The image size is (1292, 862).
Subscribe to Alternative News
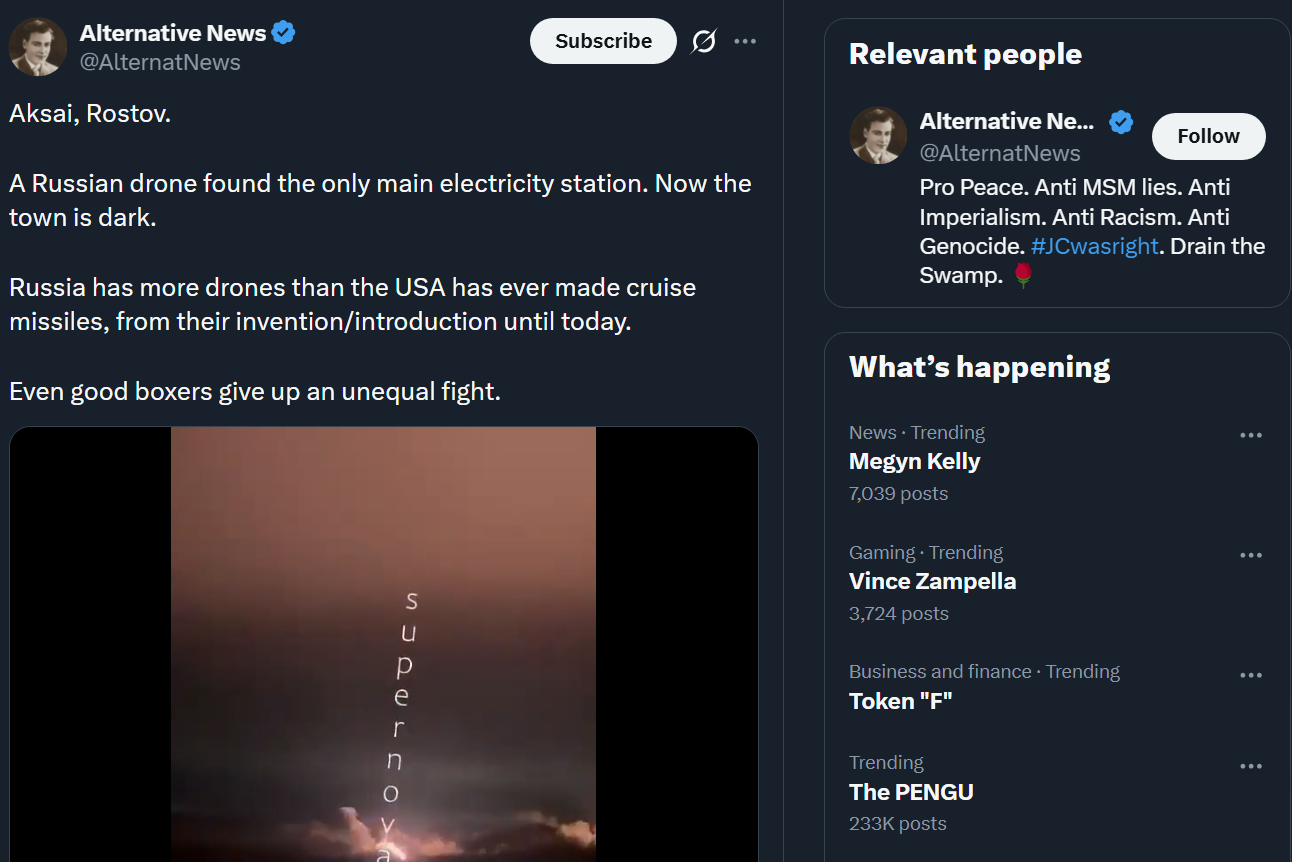tap(603, 42)
